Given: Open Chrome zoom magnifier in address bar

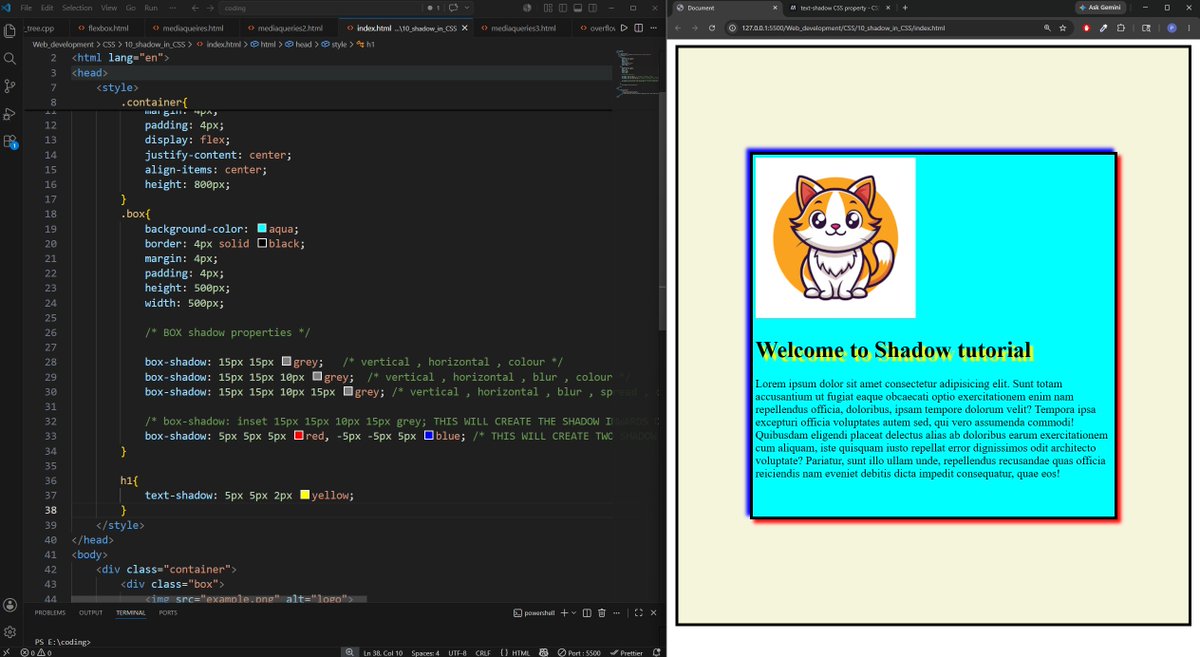Looking at the screenshot, I should point(1047,28).
